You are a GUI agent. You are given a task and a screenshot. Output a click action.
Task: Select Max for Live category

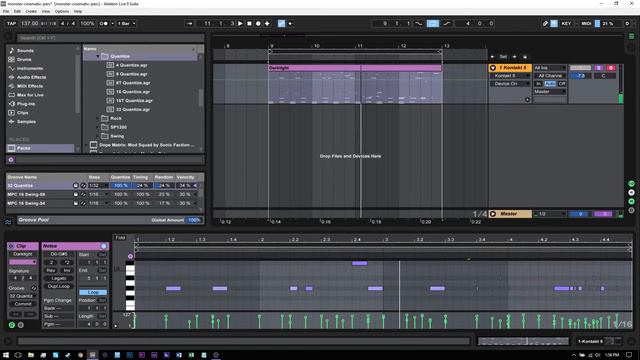[30, 95]
